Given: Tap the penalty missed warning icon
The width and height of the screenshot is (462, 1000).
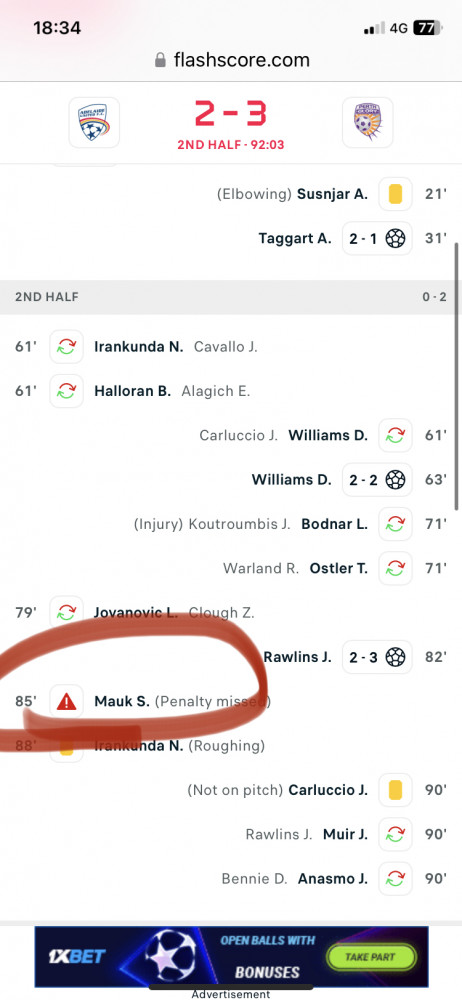Looking at the screenshot, I should 66,702.
